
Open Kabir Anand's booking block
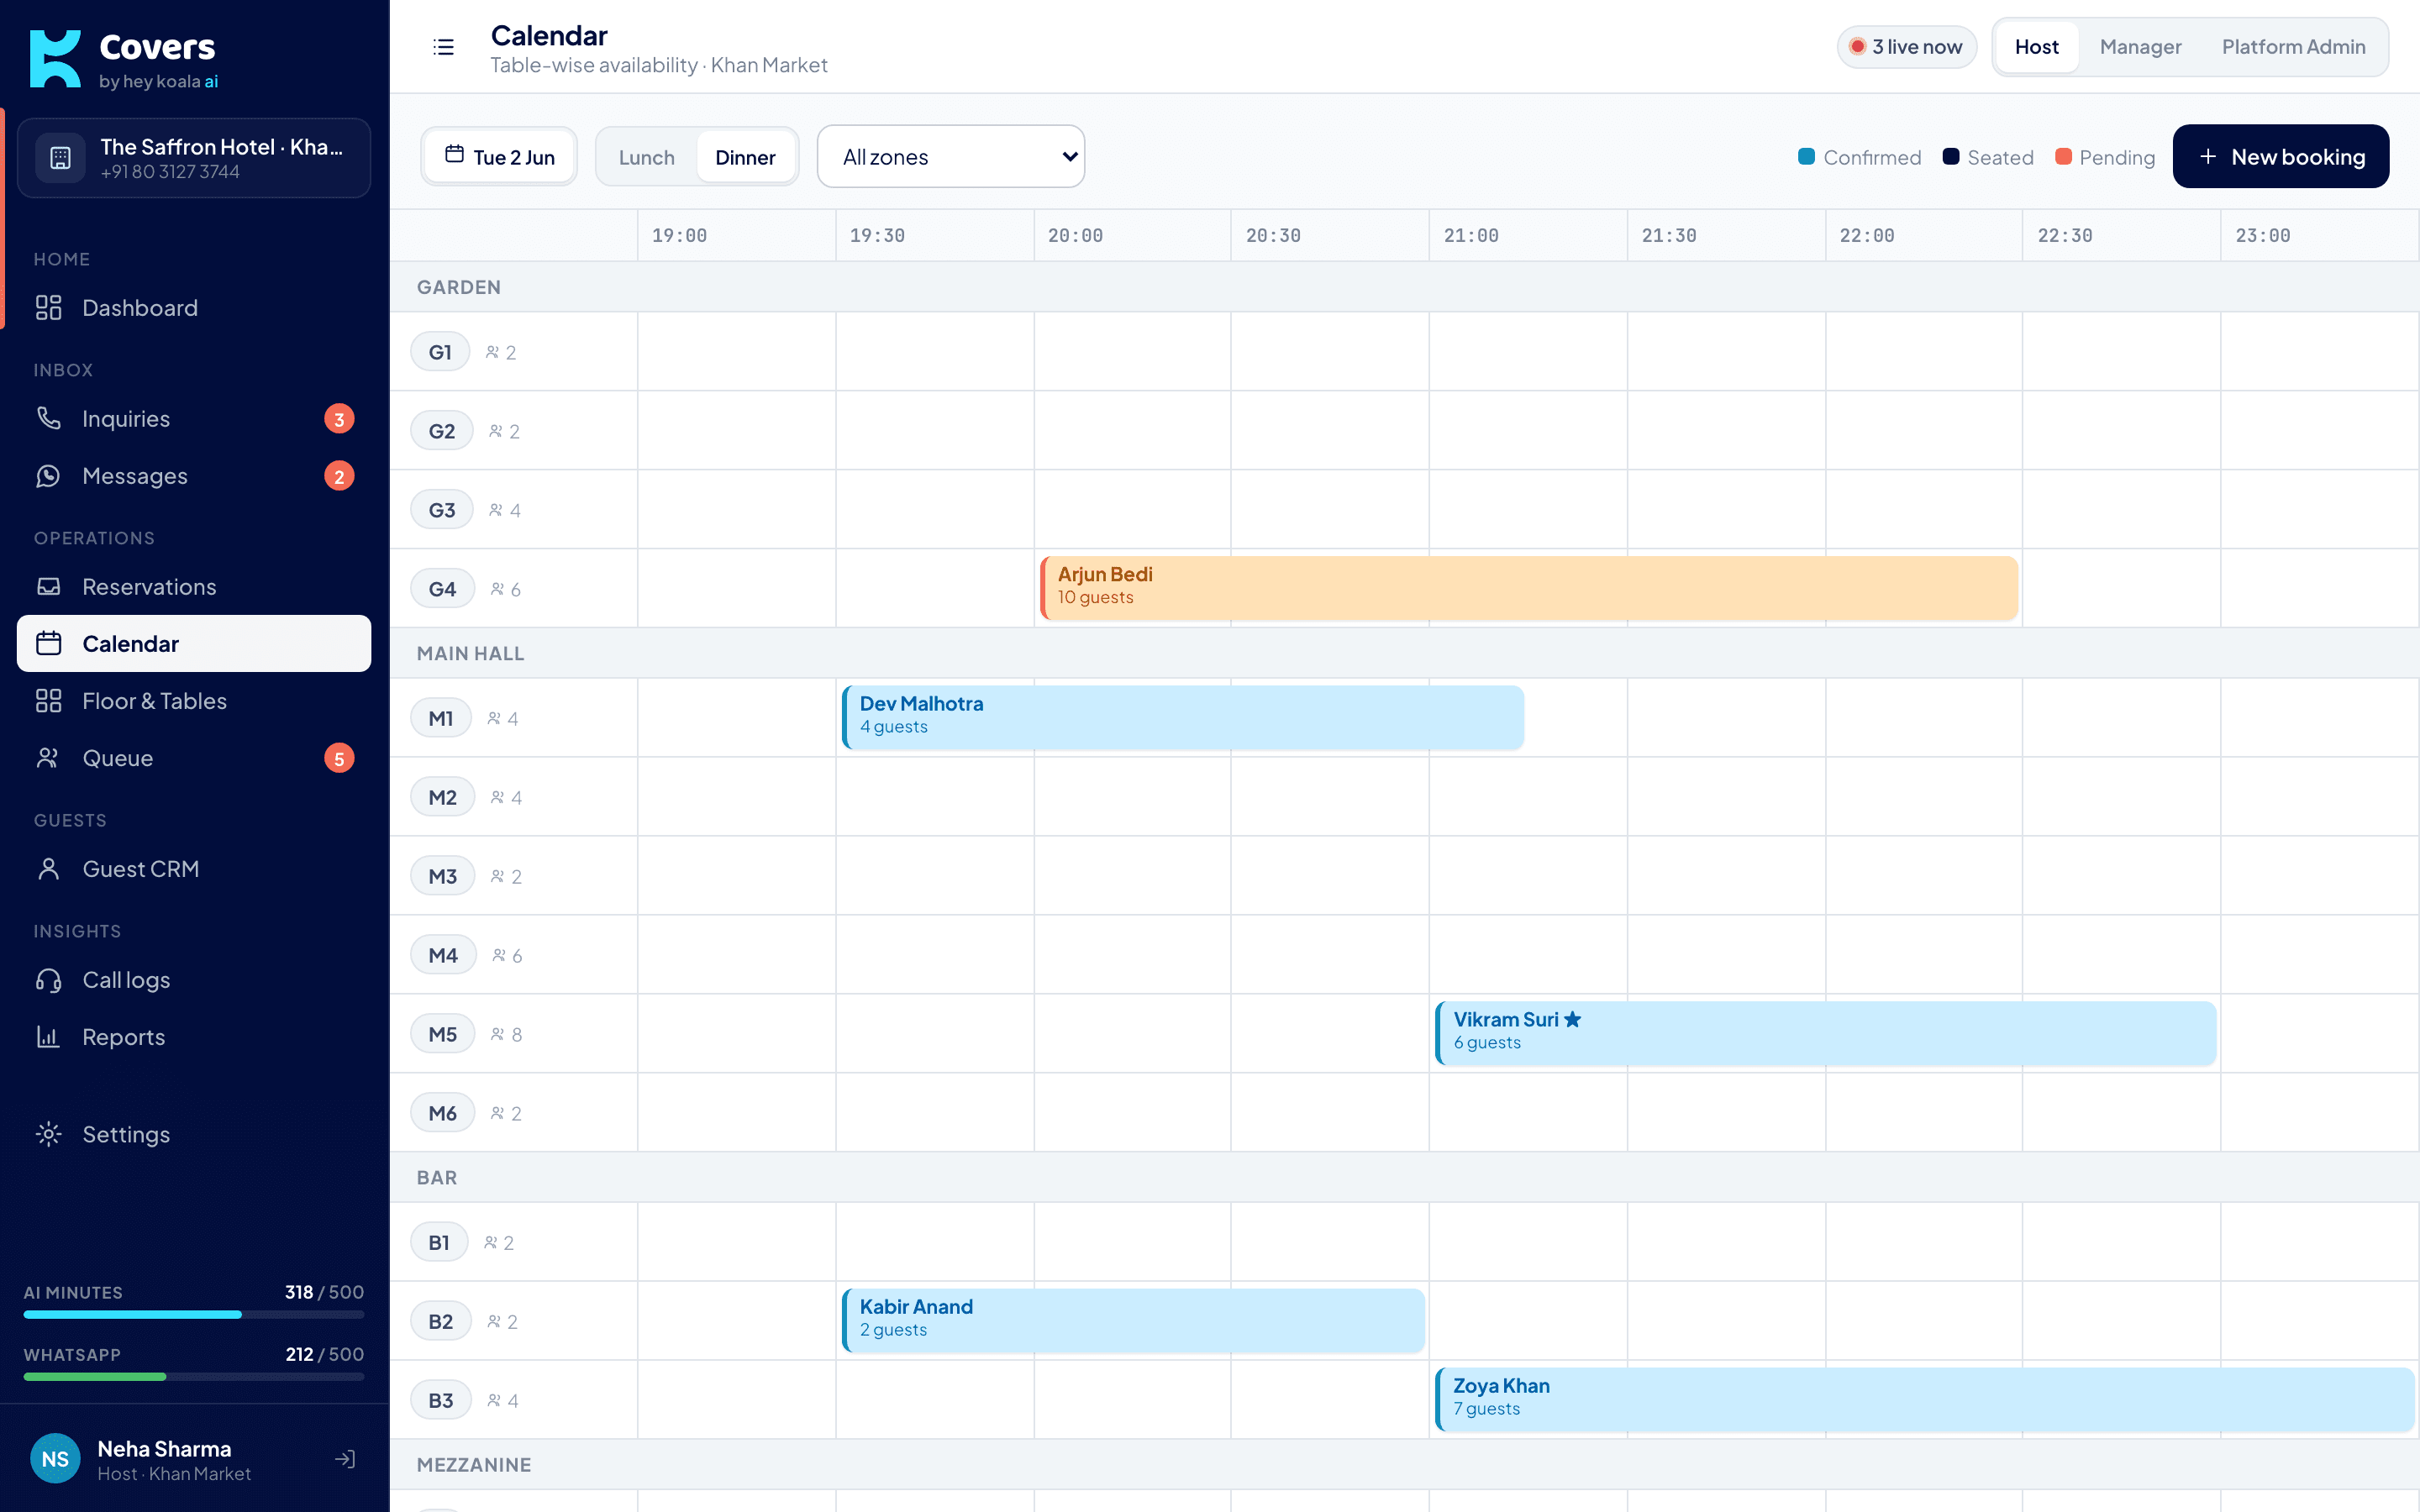[x=1133, y=1320]
